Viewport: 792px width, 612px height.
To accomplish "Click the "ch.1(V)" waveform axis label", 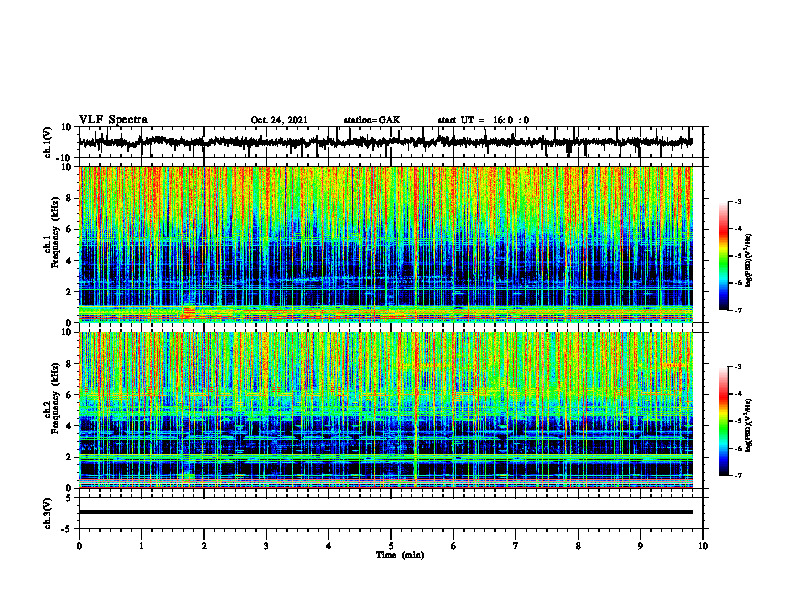I will 48,142.
